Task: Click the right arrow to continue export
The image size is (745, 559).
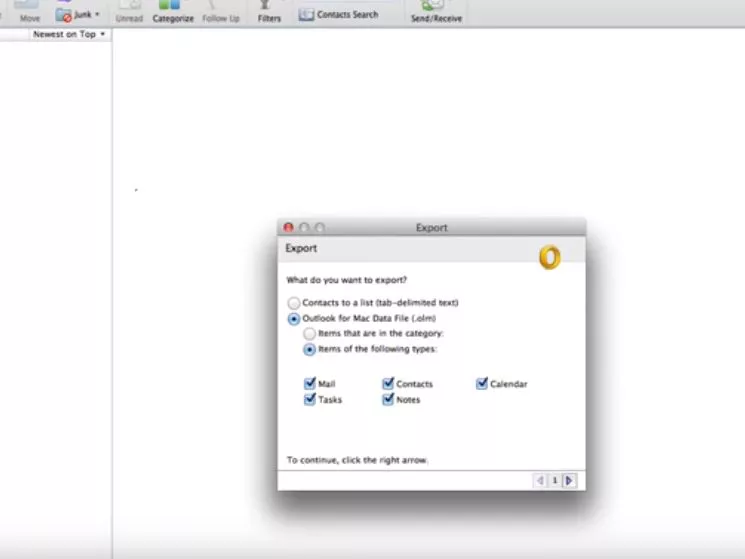Action: coord(569,481)
